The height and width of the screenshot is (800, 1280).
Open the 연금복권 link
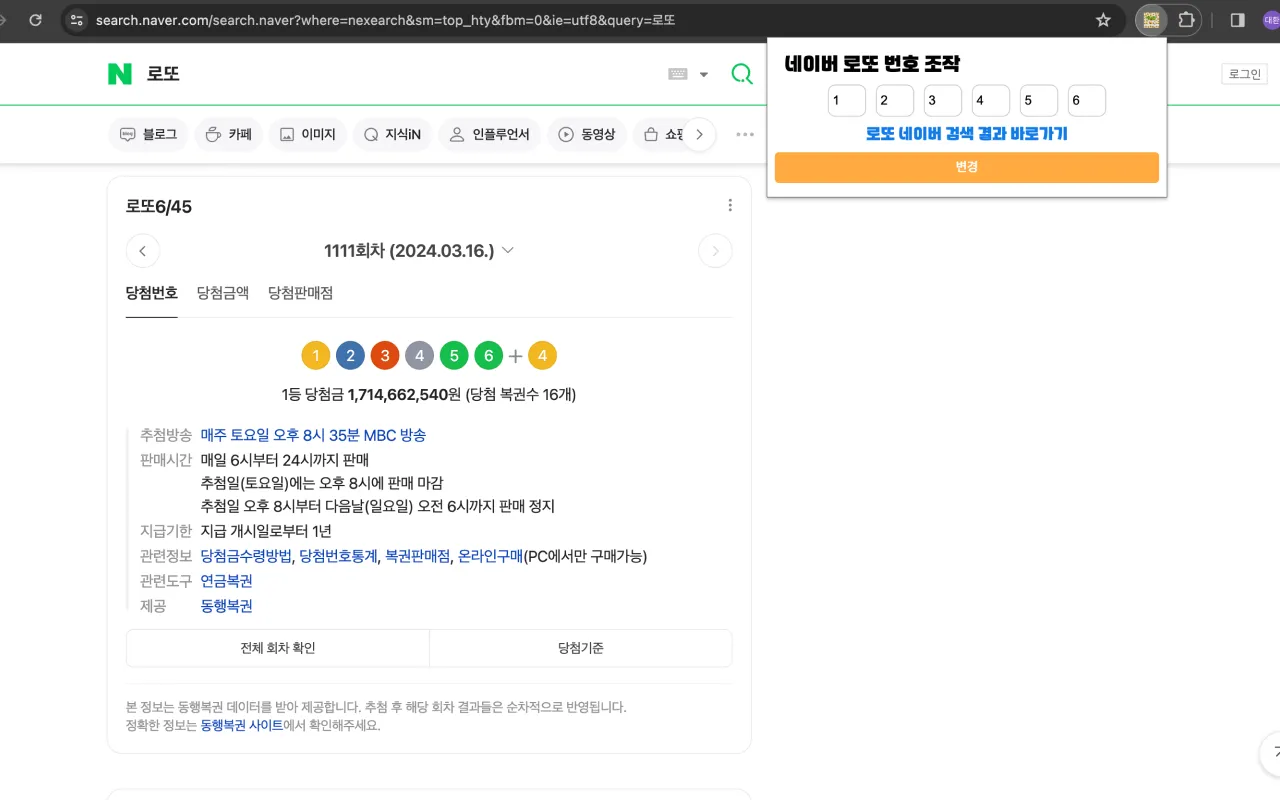pyautogui.click(x=227, y=581)
